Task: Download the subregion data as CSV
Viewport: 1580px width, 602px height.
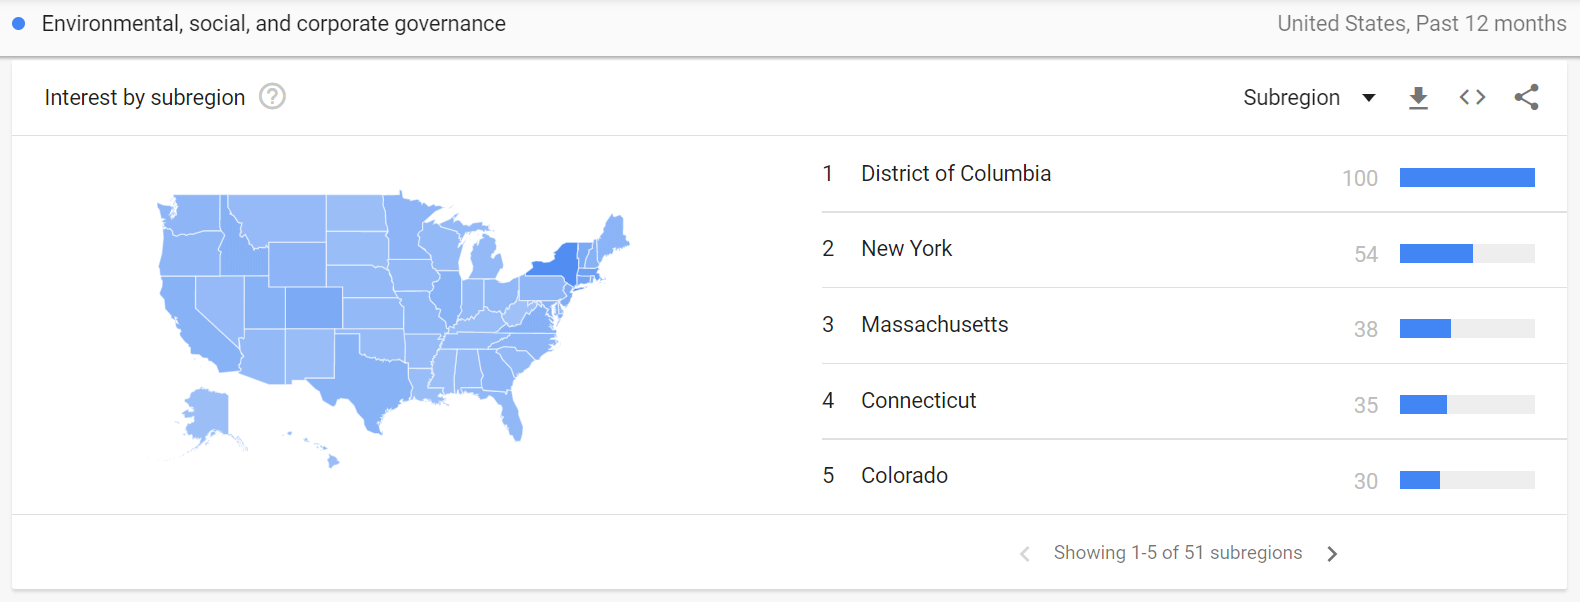Action: coord(1418,98)
